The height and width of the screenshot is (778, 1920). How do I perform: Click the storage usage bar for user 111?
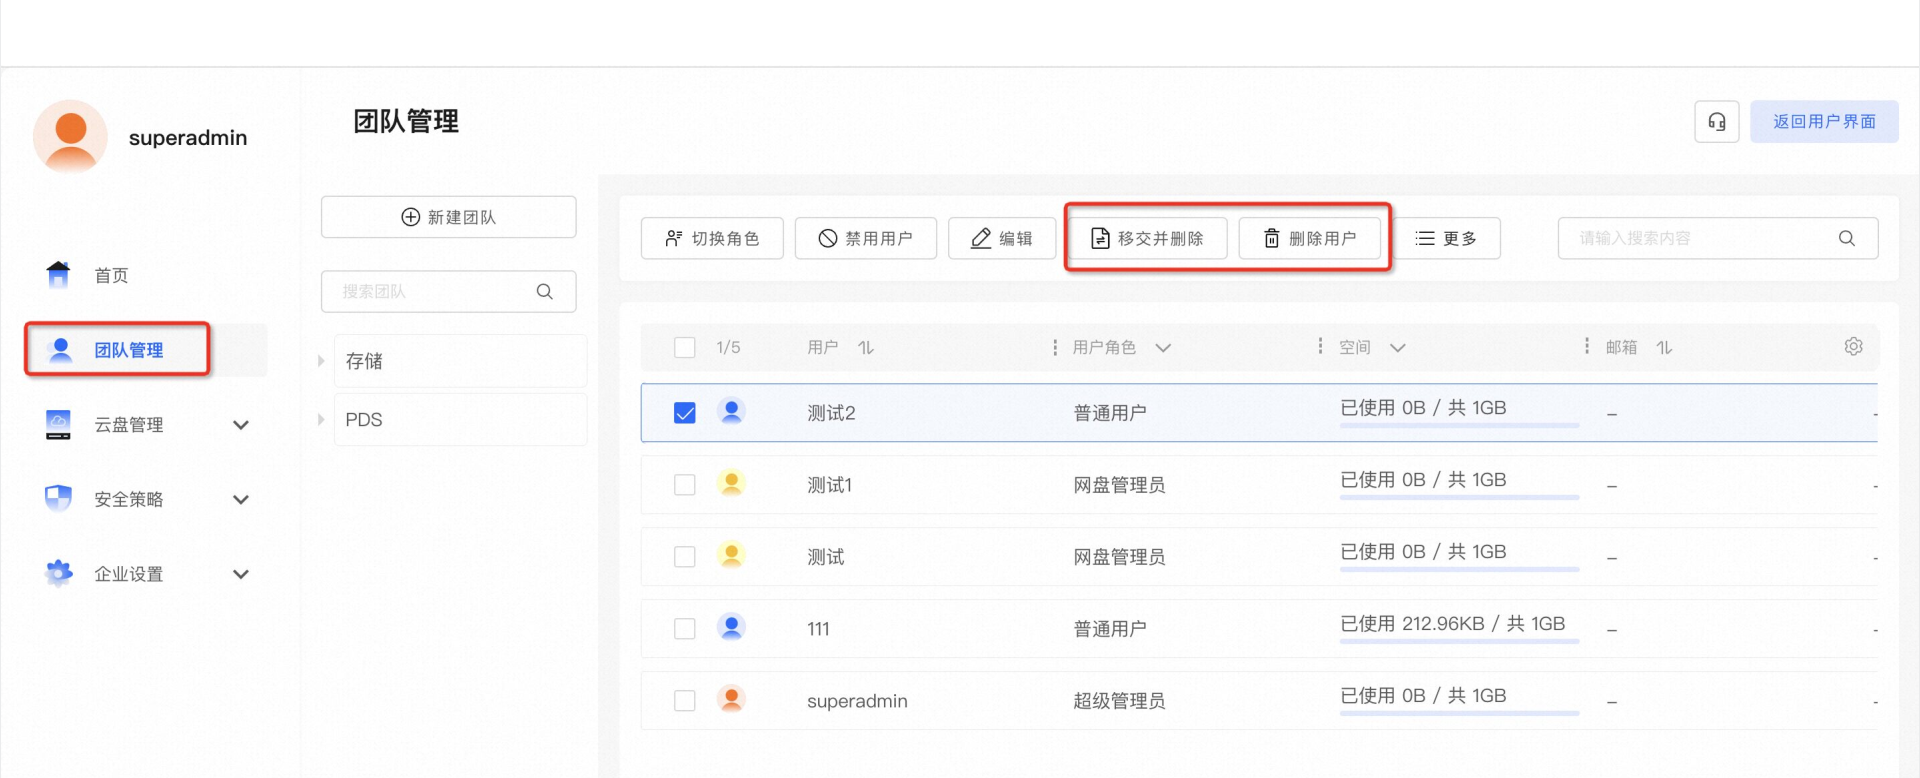(1459, 641)
